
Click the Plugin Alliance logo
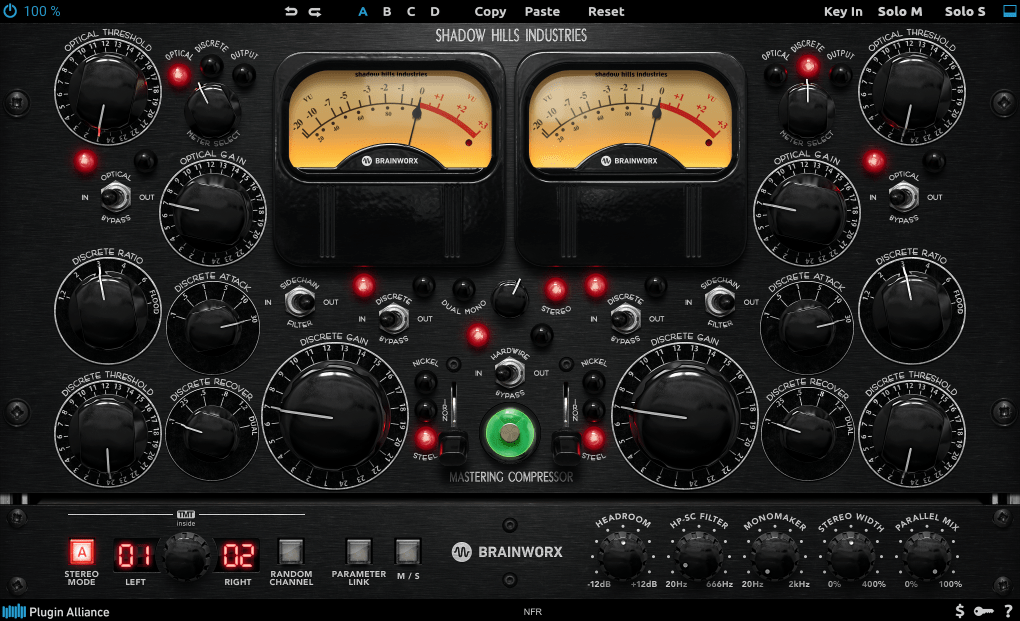click(56, 611)
